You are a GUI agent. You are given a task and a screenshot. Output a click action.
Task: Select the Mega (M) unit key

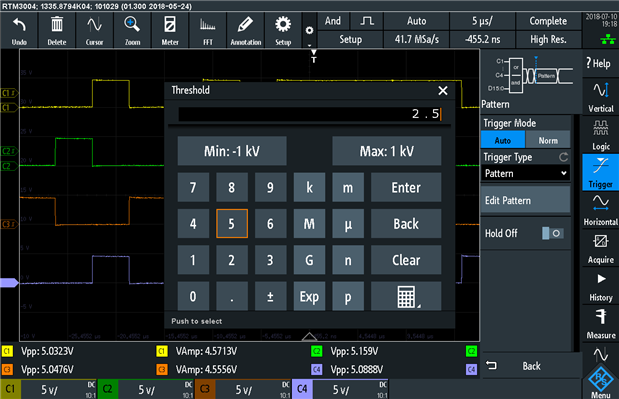pos(309,224)
